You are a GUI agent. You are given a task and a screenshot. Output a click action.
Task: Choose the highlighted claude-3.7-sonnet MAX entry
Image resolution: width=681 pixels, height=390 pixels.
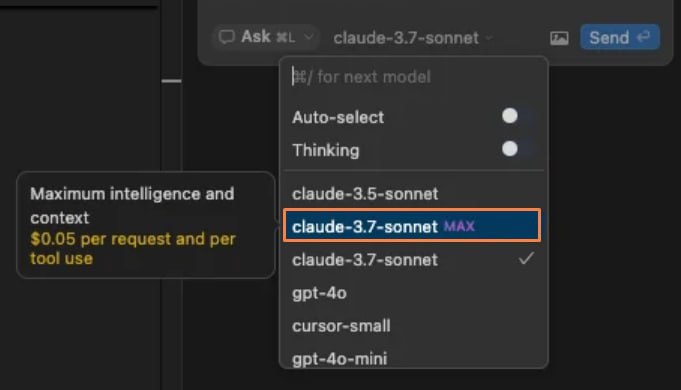coord(412,225)
